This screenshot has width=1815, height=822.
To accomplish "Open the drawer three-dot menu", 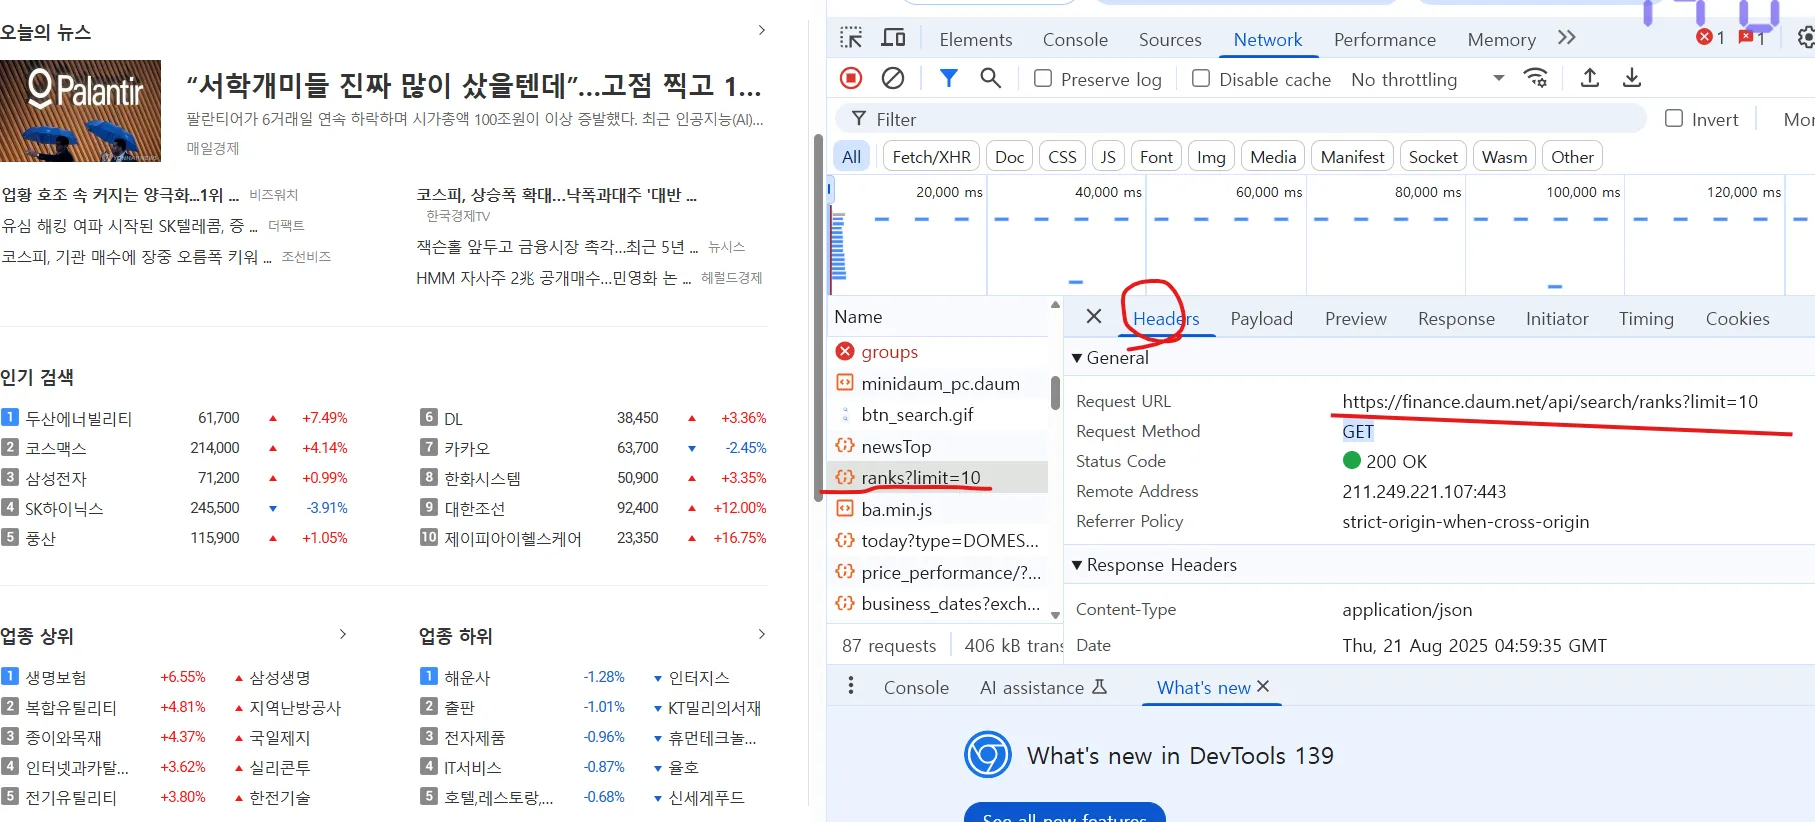I will point(851,686).
